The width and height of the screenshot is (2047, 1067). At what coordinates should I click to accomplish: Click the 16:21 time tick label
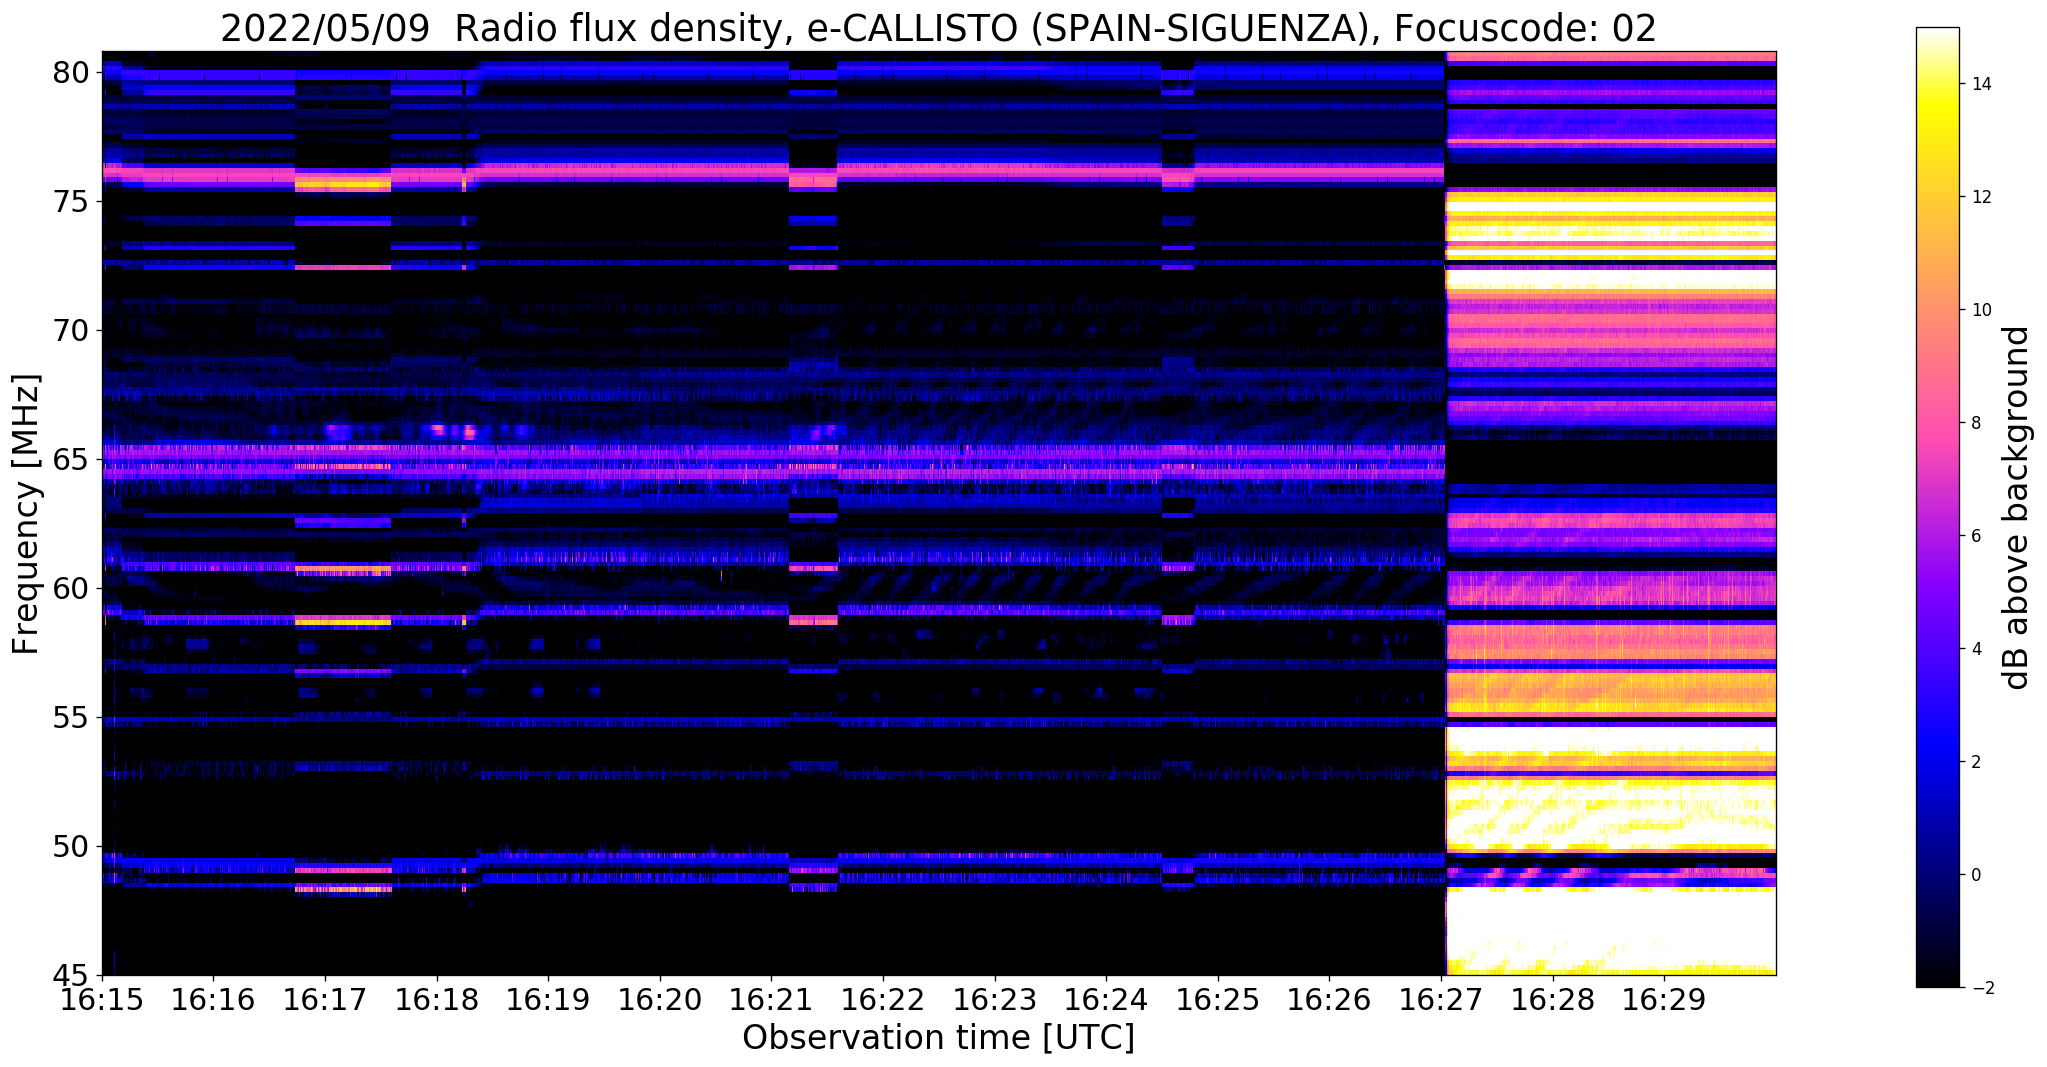[771, 1000]
